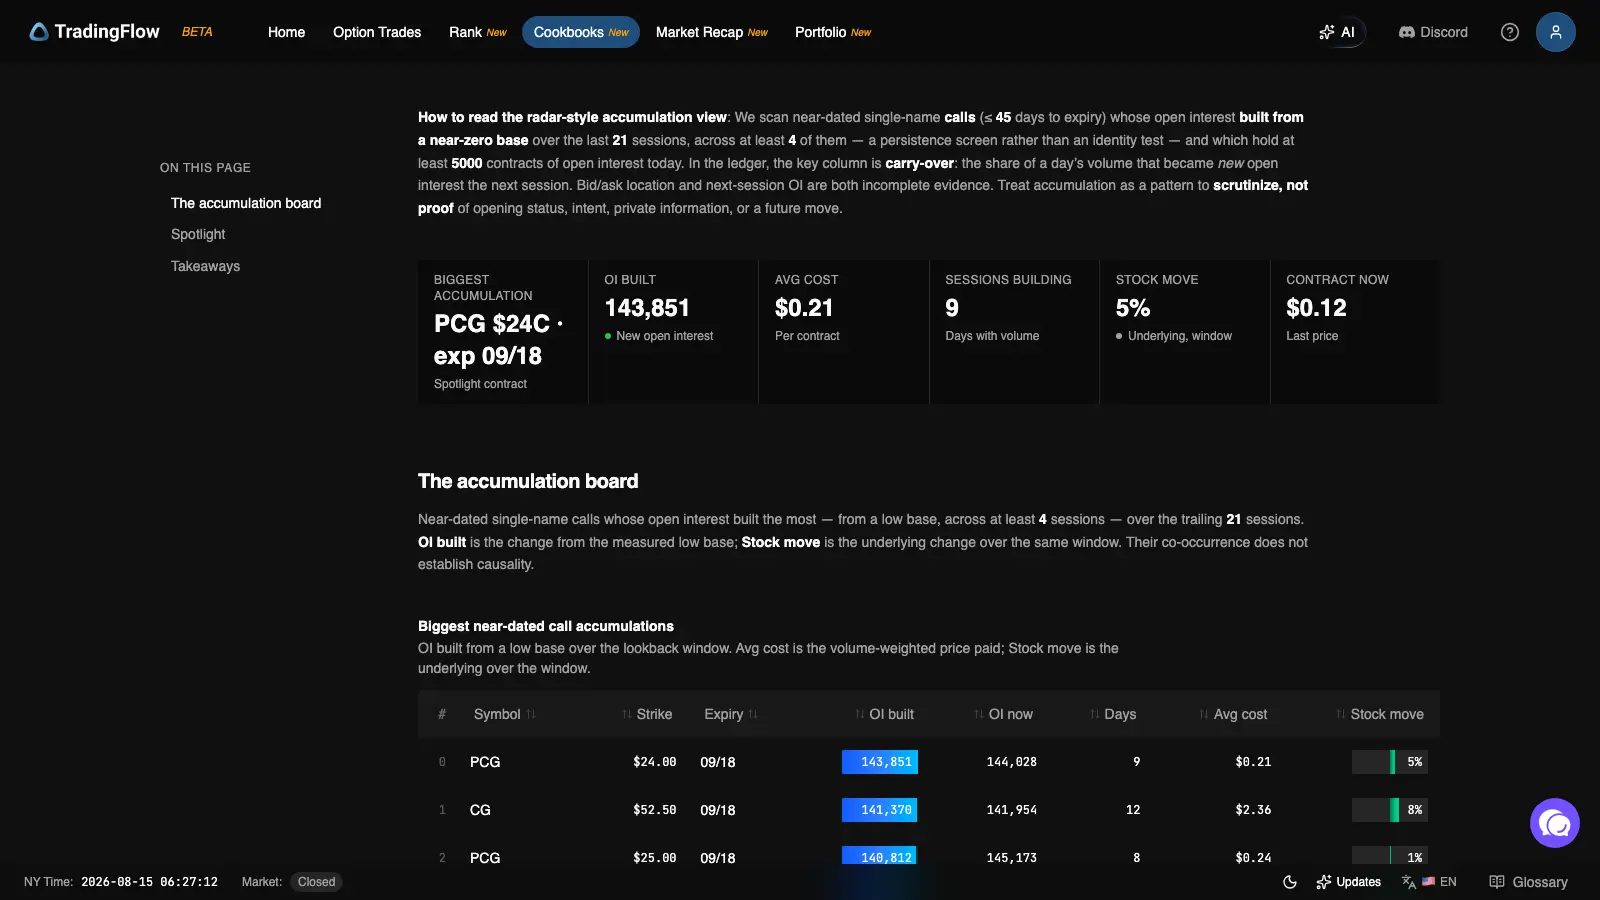Click the PCG symbol in the $25.00 row
The height and width of the screenshot is (900, 1600).
click(x=485, y=857)
